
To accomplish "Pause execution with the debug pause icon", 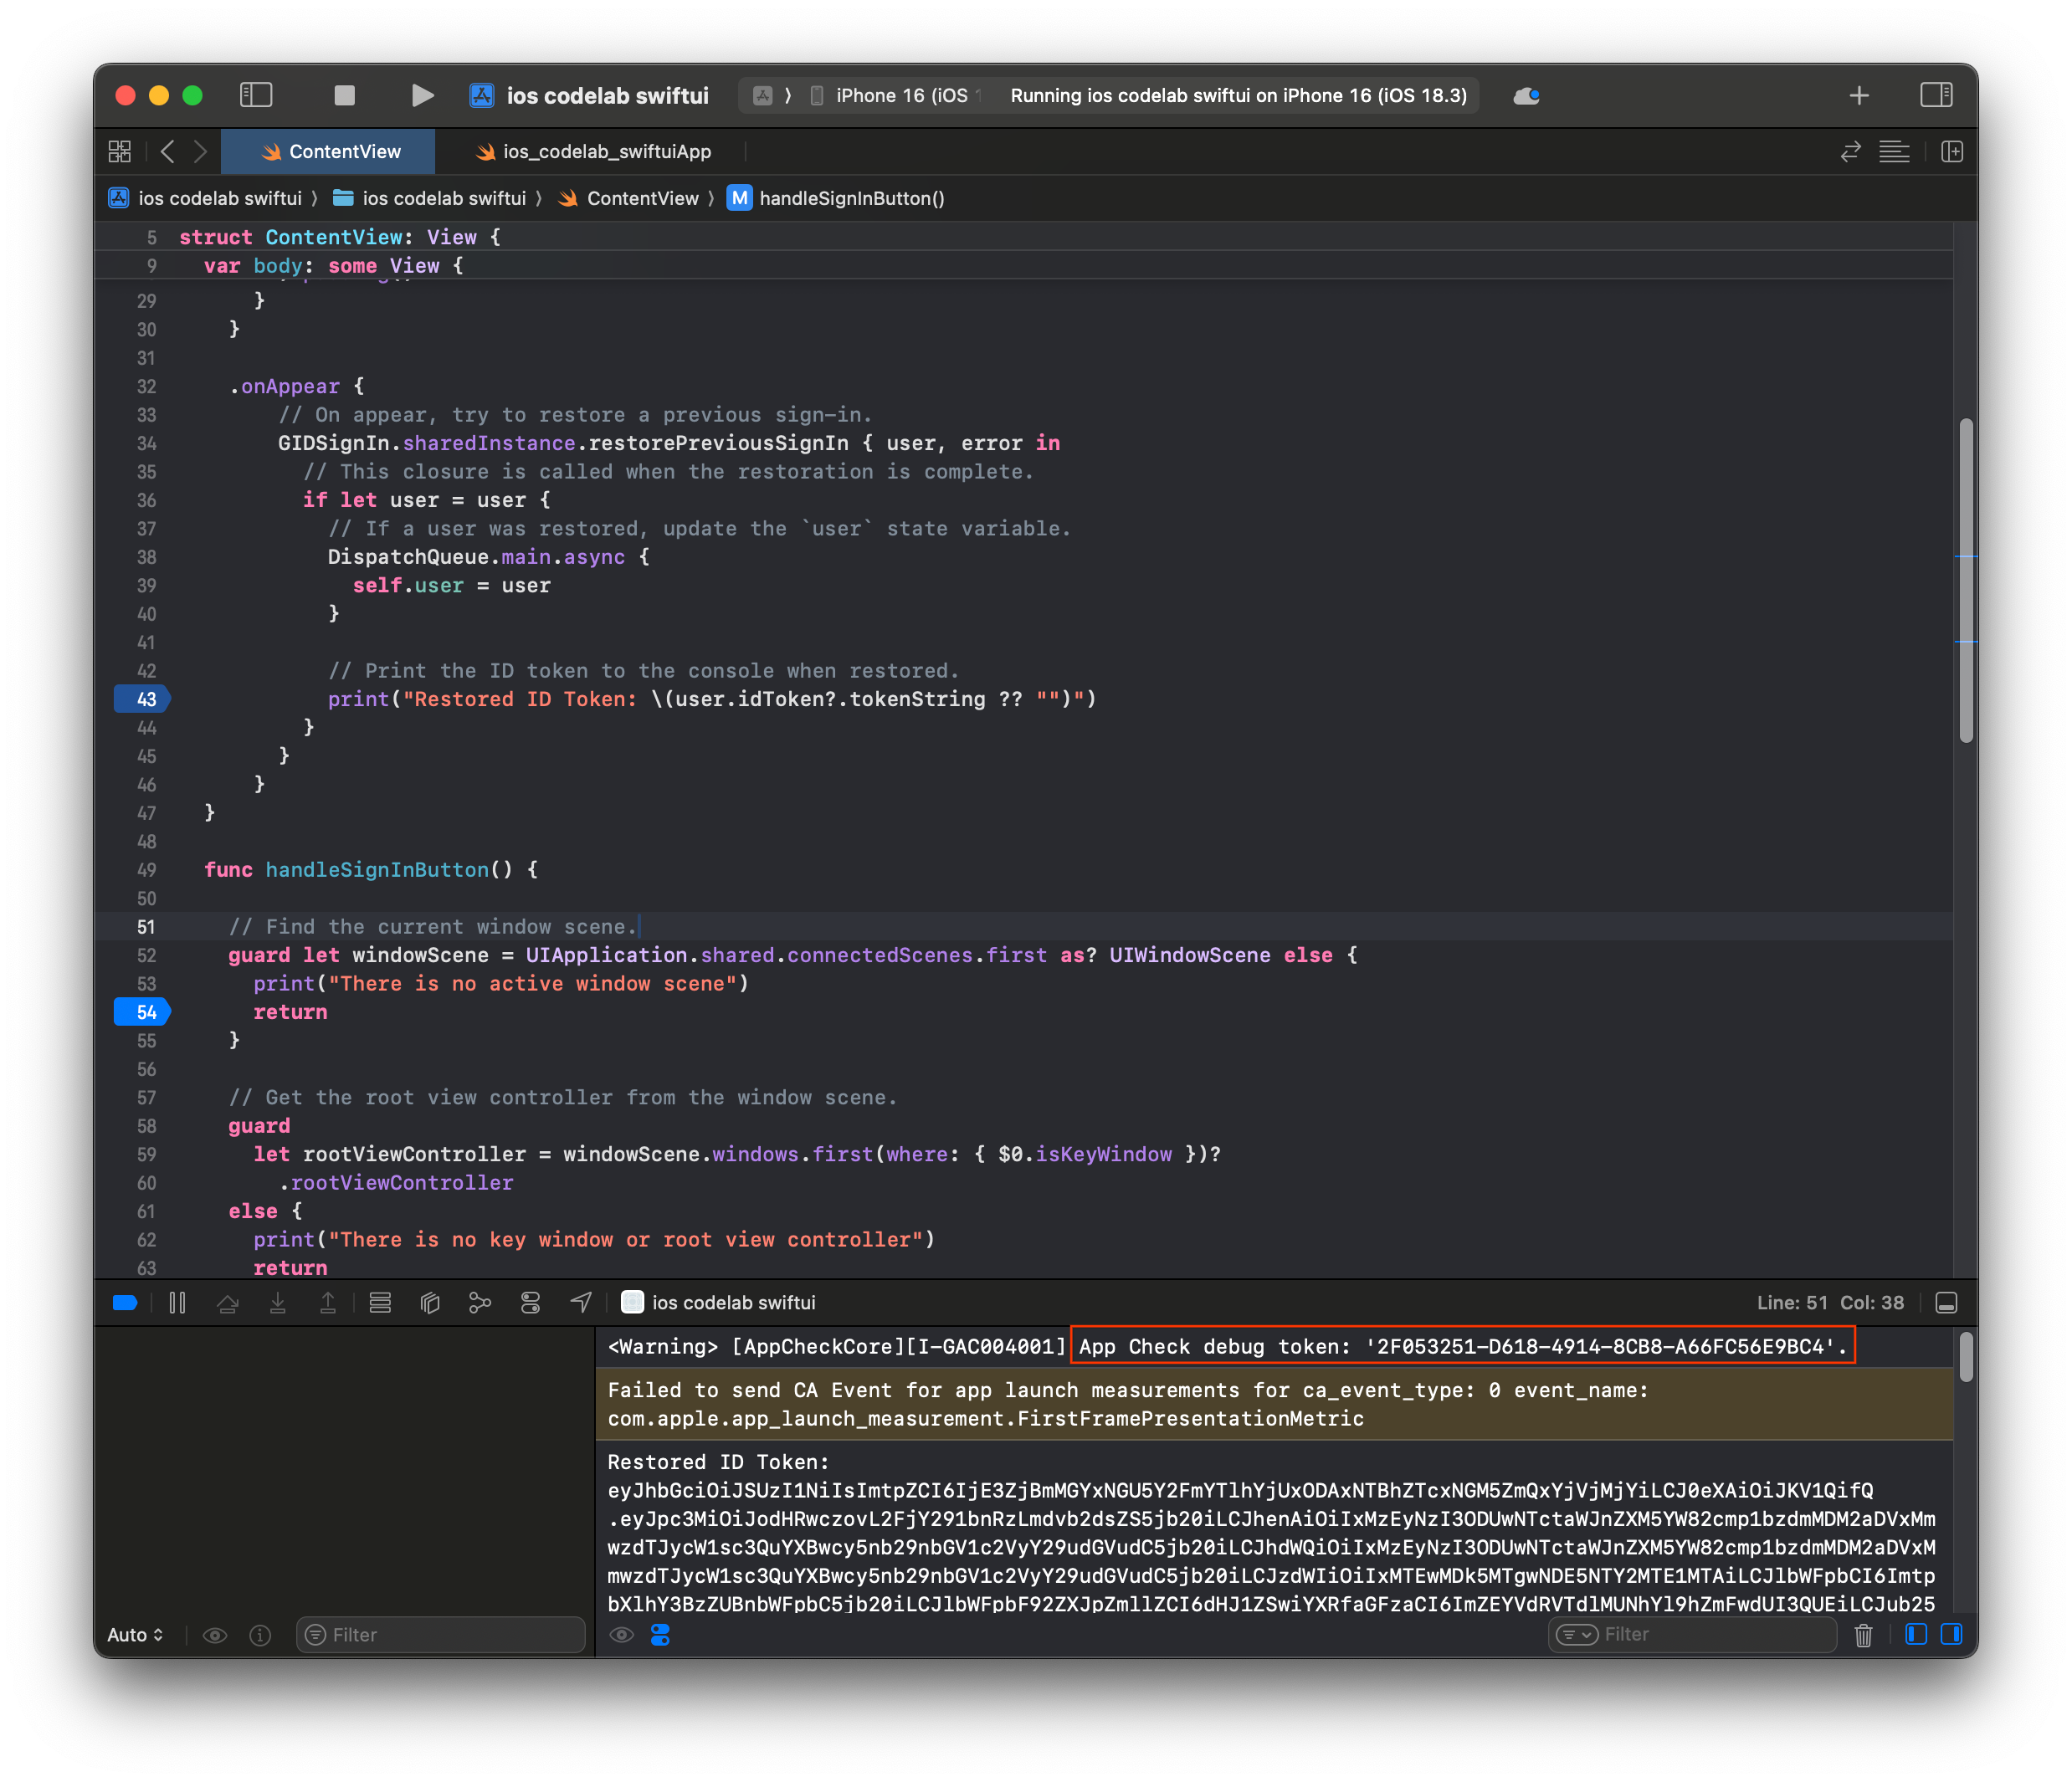I will point(177,1302).
